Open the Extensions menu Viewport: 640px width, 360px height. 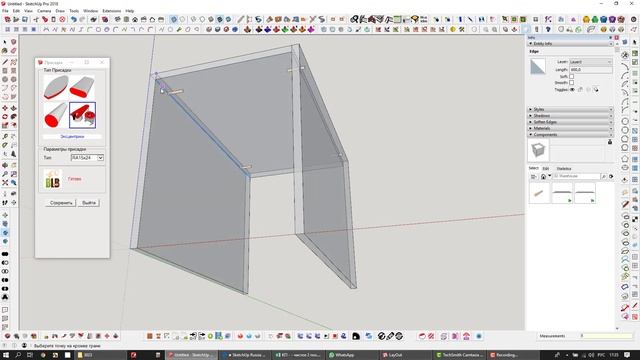click(111, 11)
